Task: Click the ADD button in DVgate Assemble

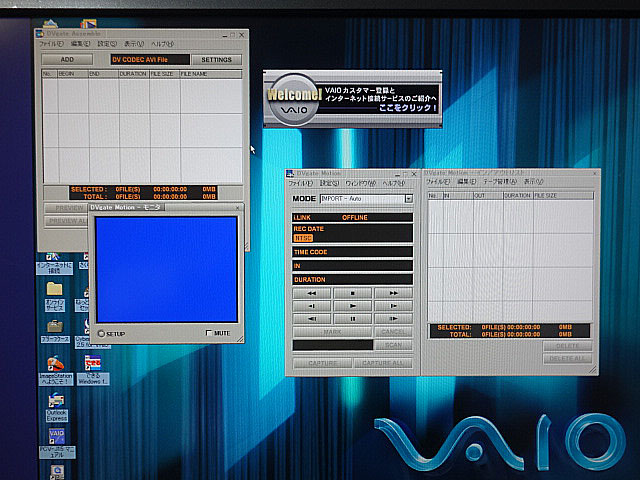Action: (x=67, y=60)
